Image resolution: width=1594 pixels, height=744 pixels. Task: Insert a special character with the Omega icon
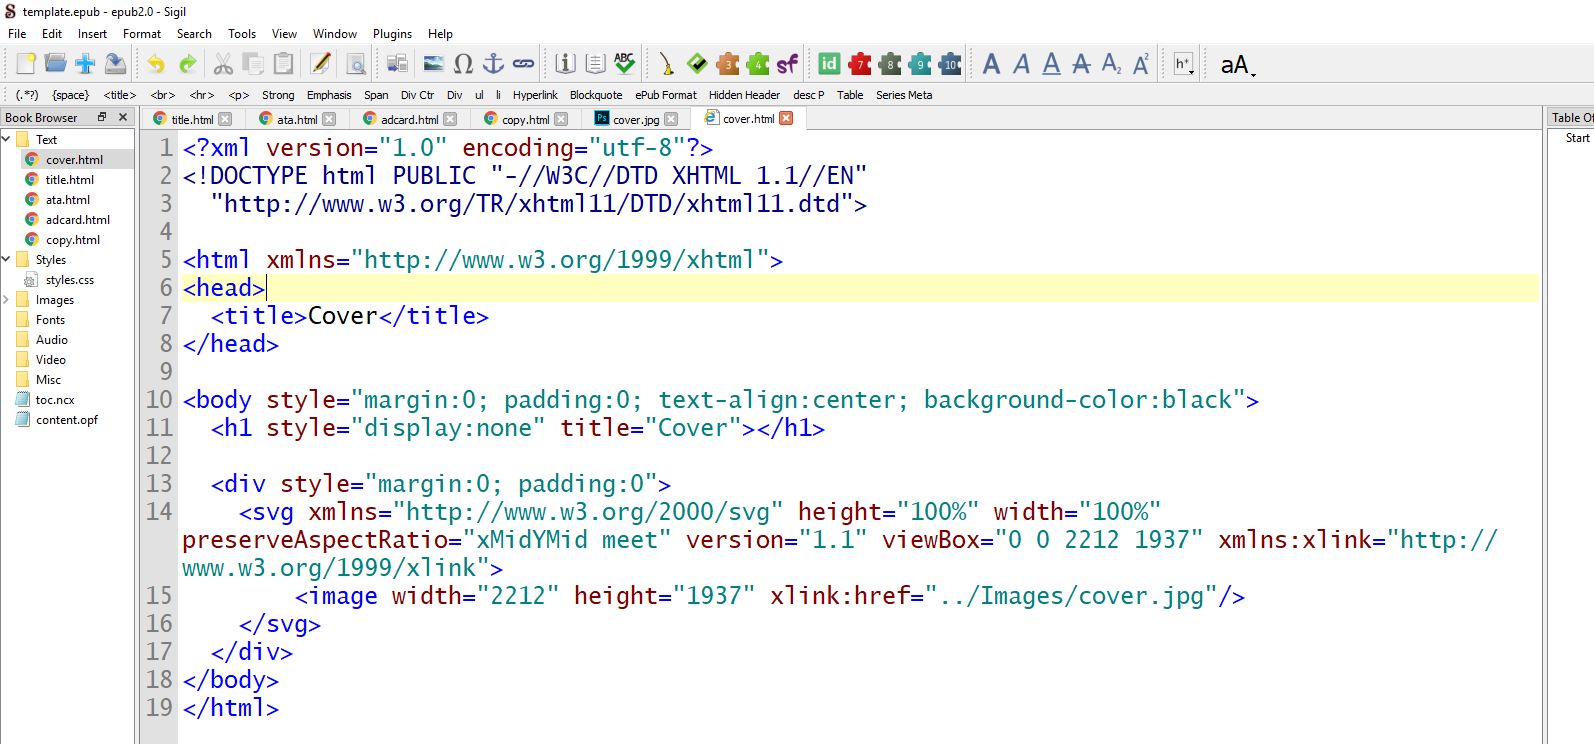(463, 64)
